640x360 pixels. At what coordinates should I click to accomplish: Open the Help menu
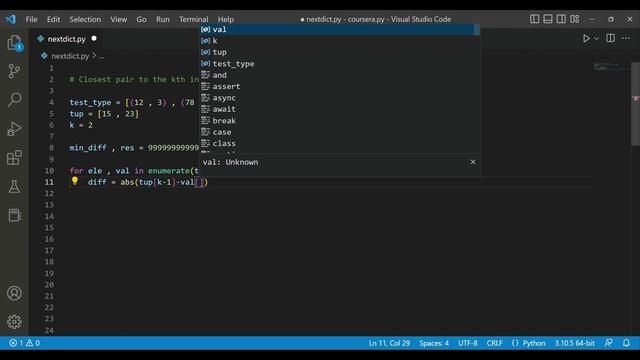(226, 19)
